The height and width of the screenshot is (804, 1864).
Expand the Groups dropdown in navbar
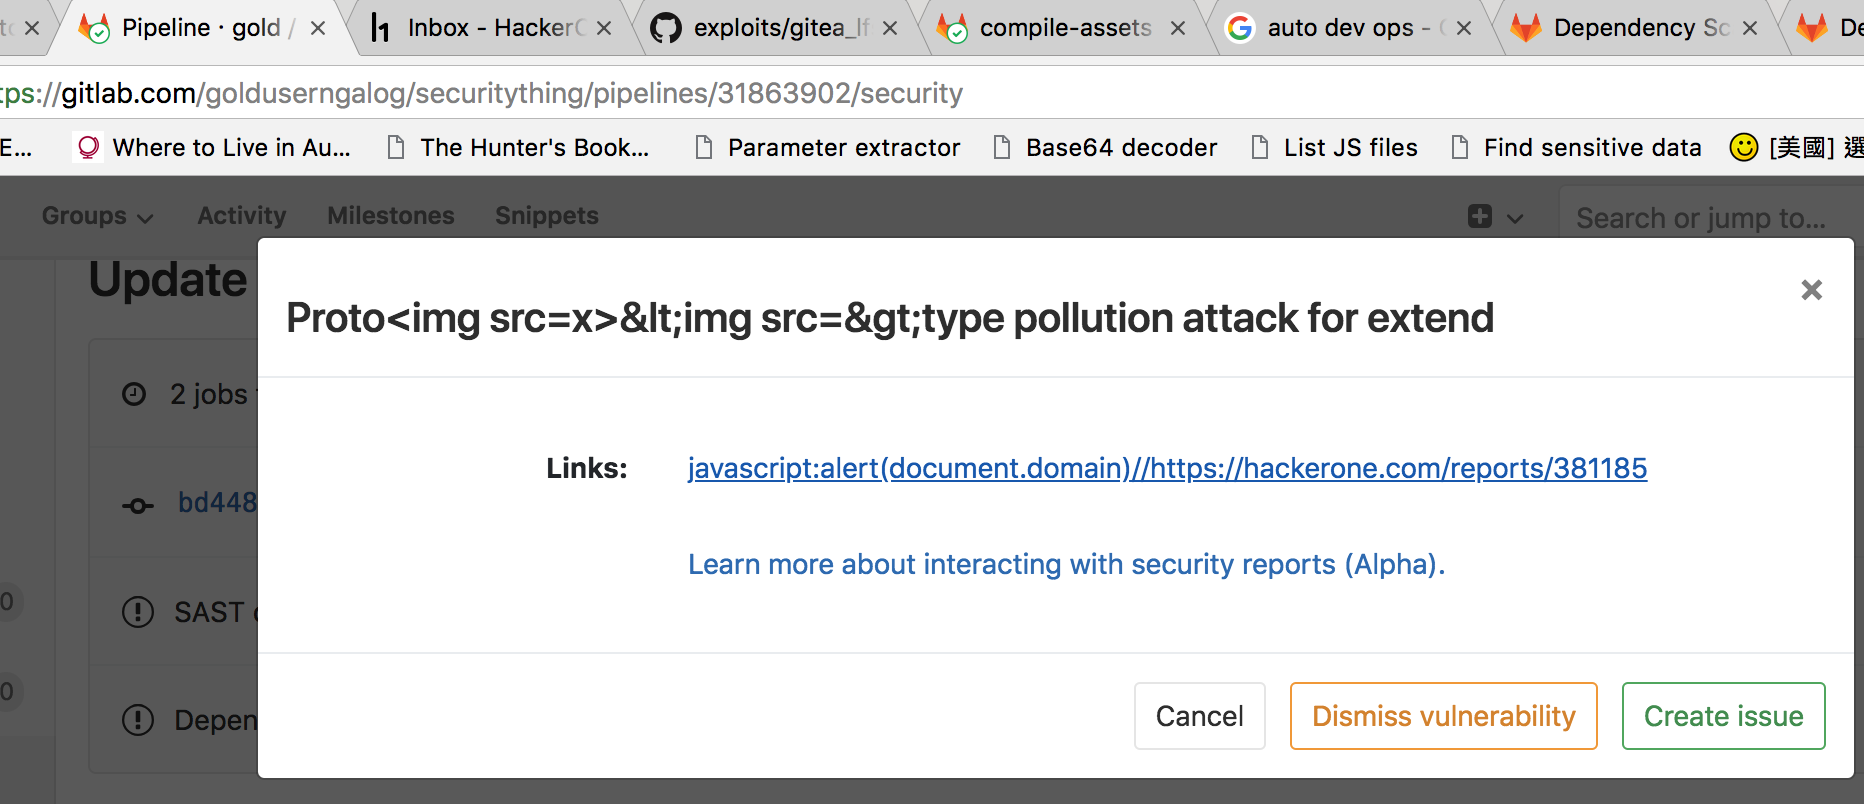97,216
